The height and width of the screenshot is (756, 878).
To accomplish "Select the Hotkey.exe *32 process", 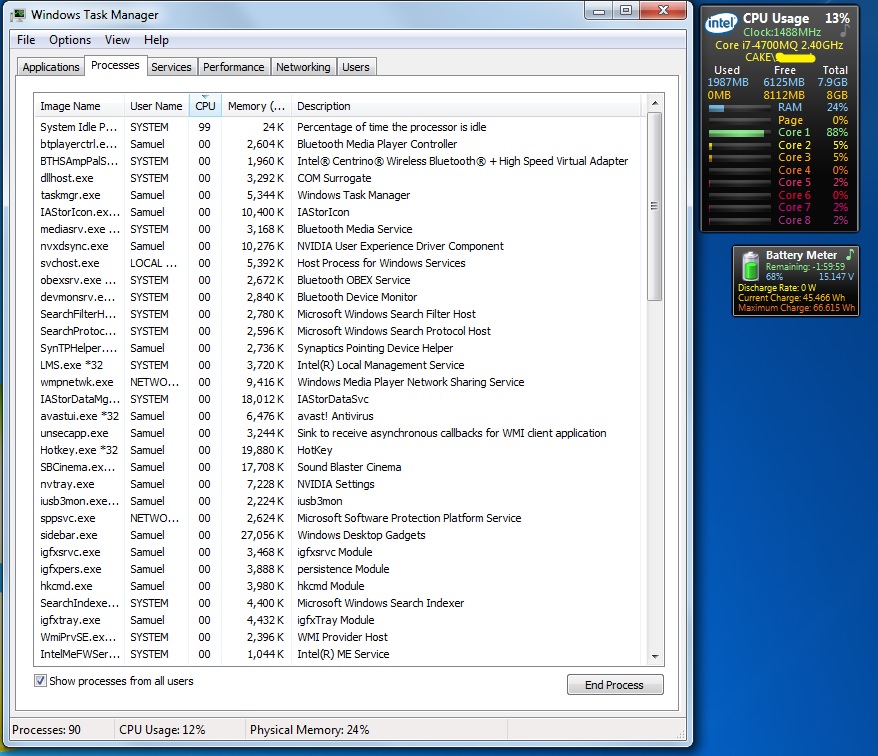I will [338, 450].
